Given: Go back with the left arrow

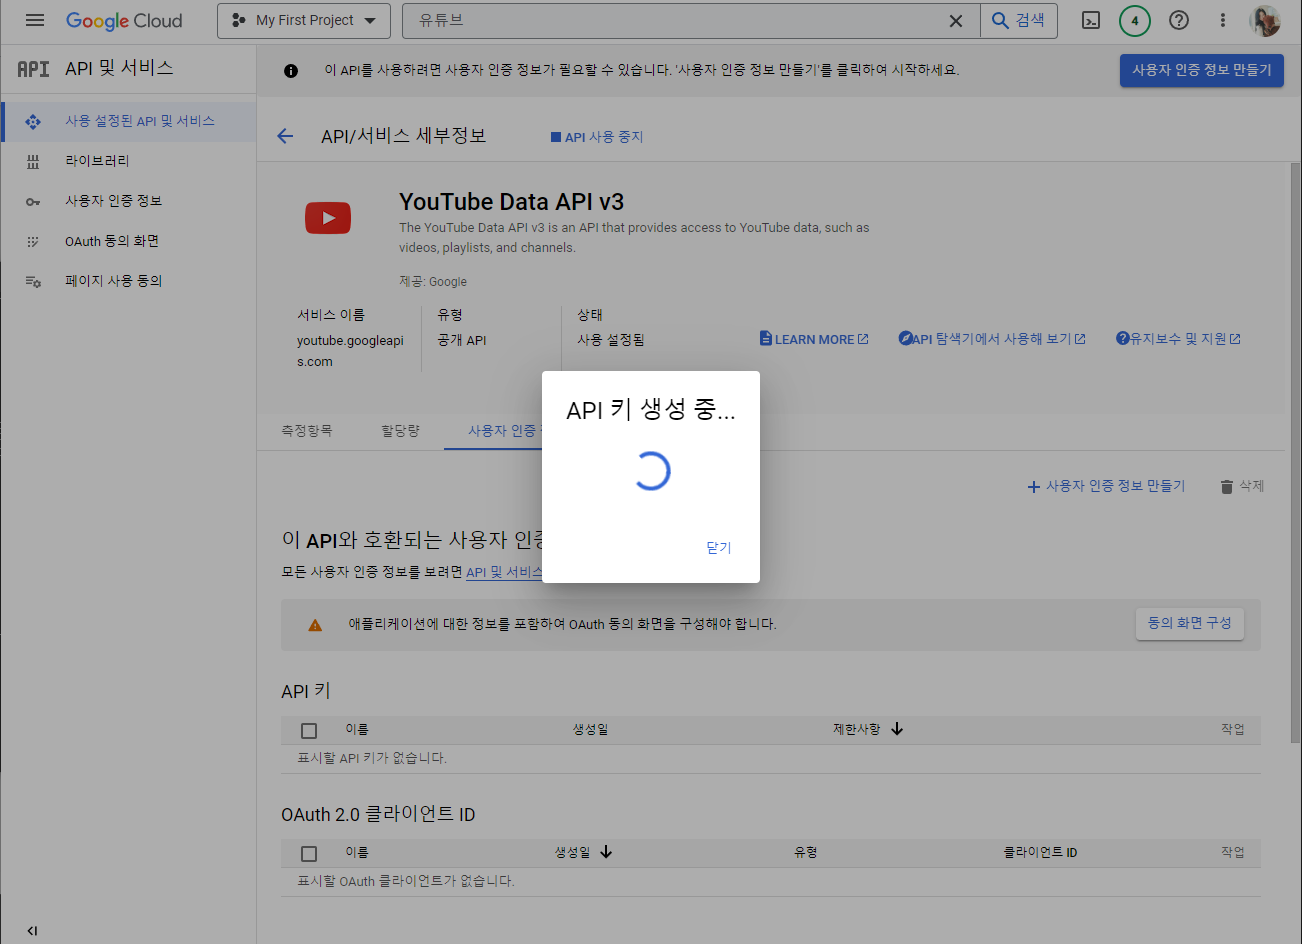Looking at the screenshot, I should point(285,136).
